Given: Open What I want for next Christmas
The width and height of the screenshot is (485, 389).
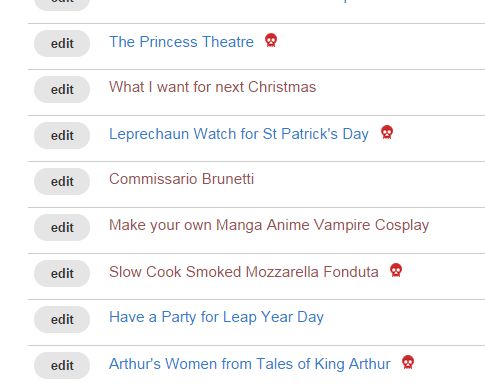Looking at the screenshot, I should 212,87.
